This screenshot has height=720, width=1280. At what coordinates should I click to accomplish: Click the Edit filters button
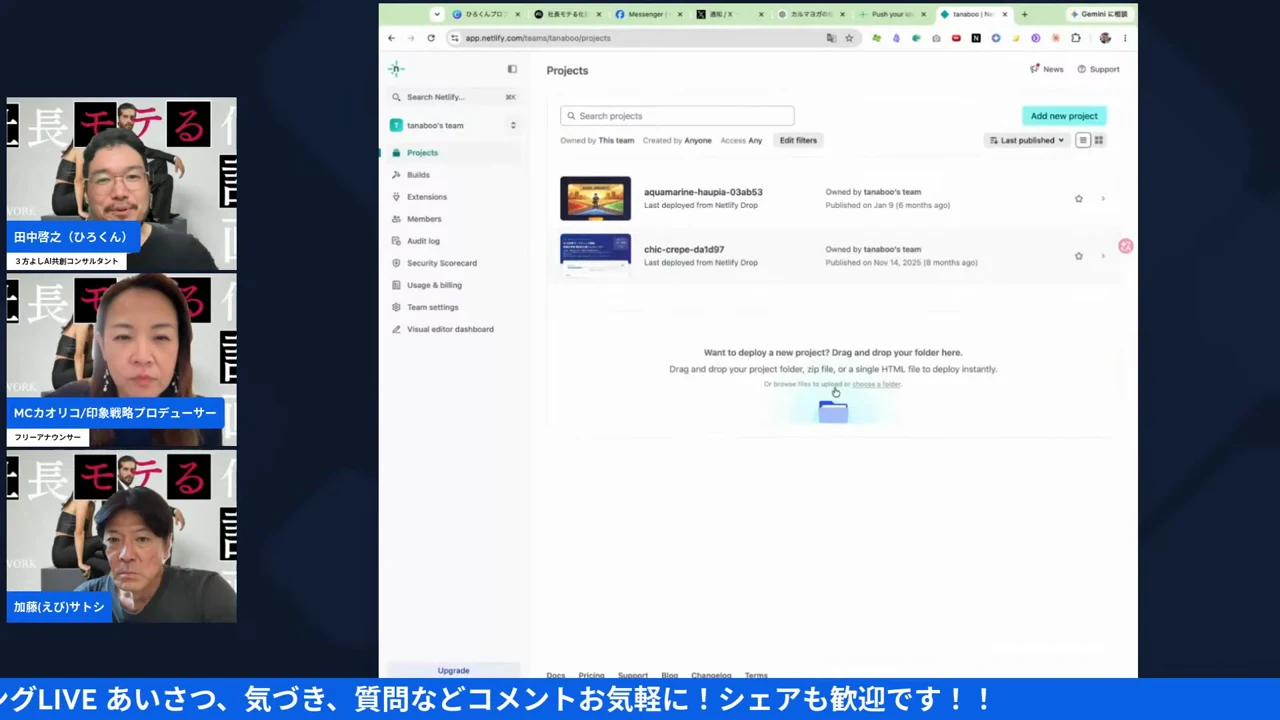coord(798,140)
